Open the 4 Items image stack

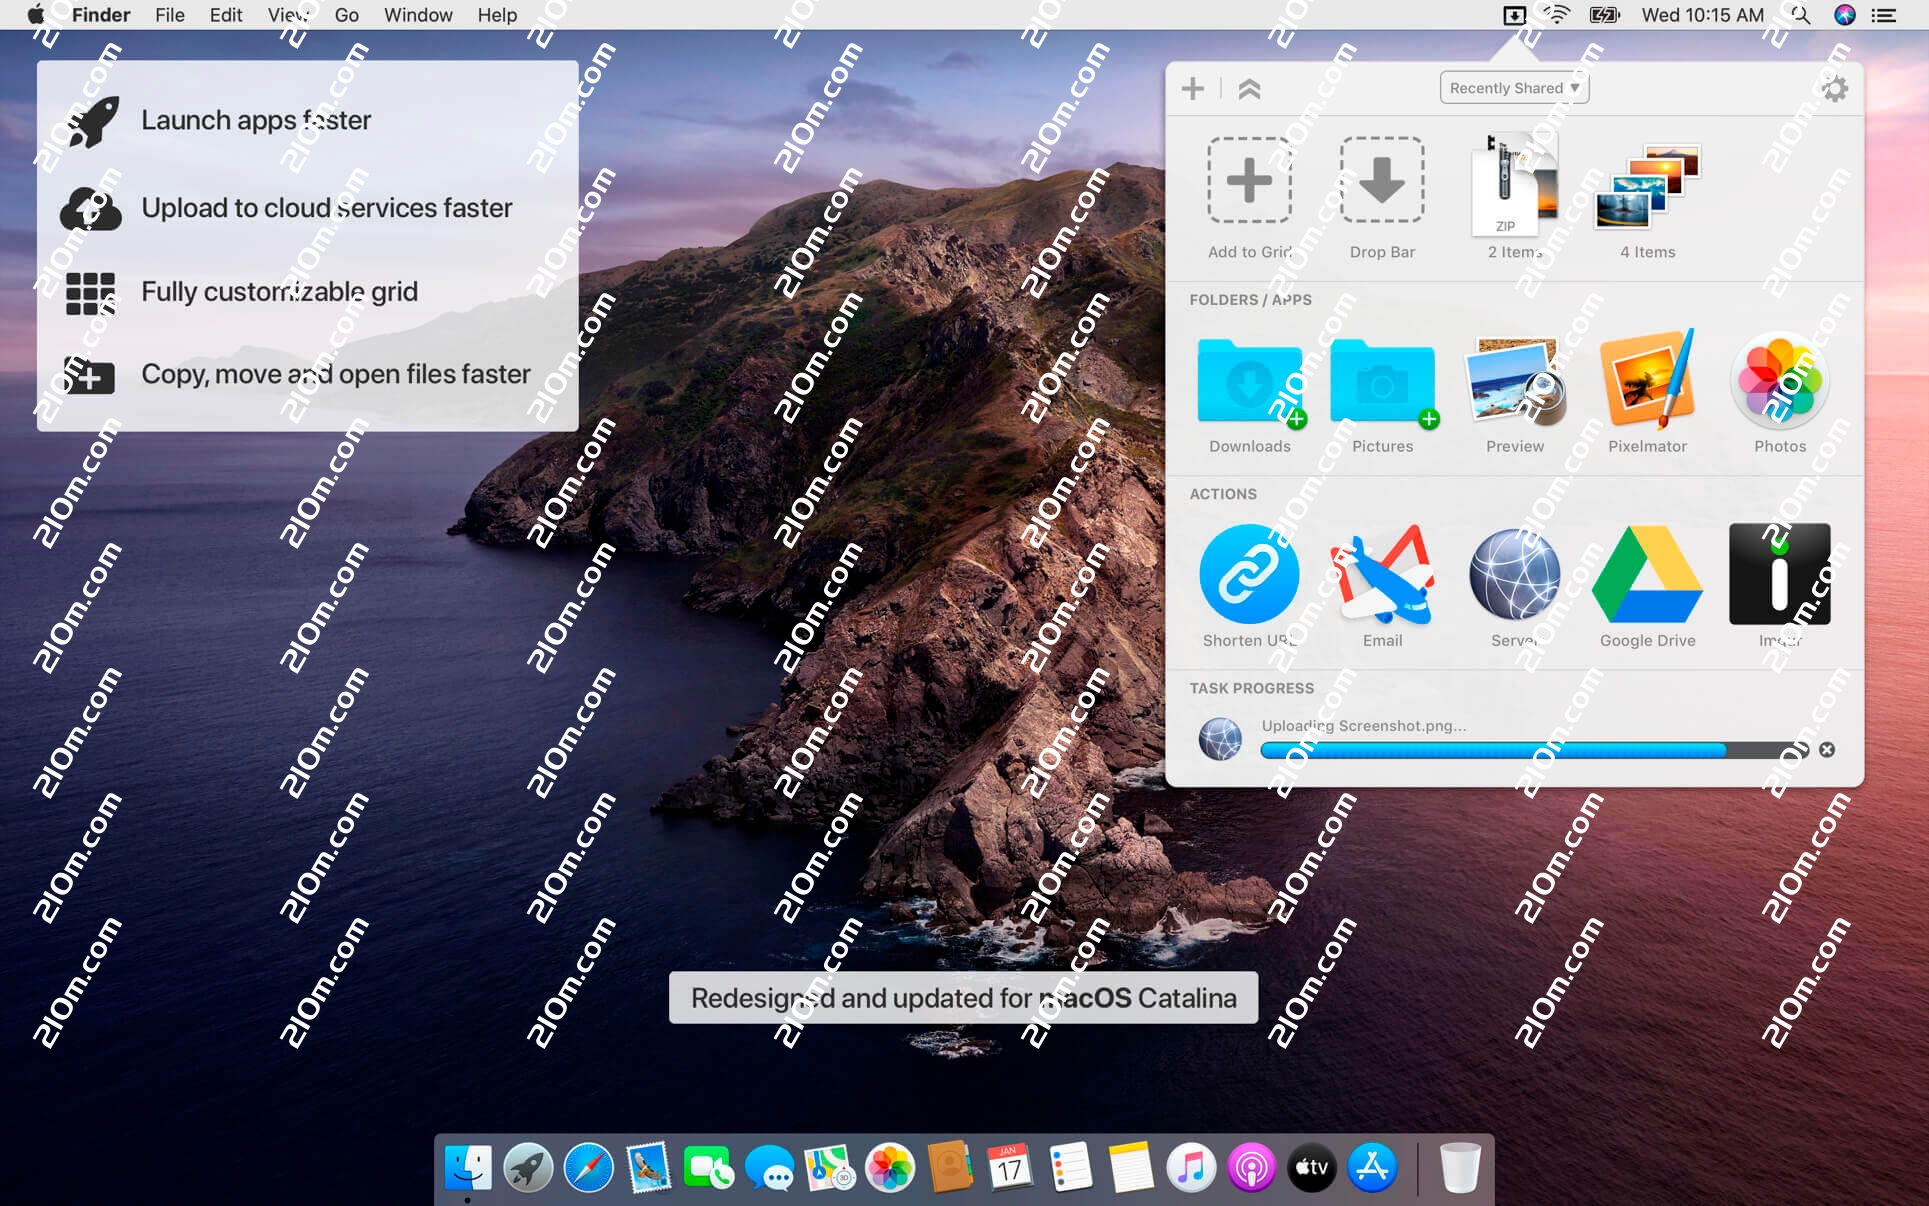pyautogui.click(x=1647, y=198)
